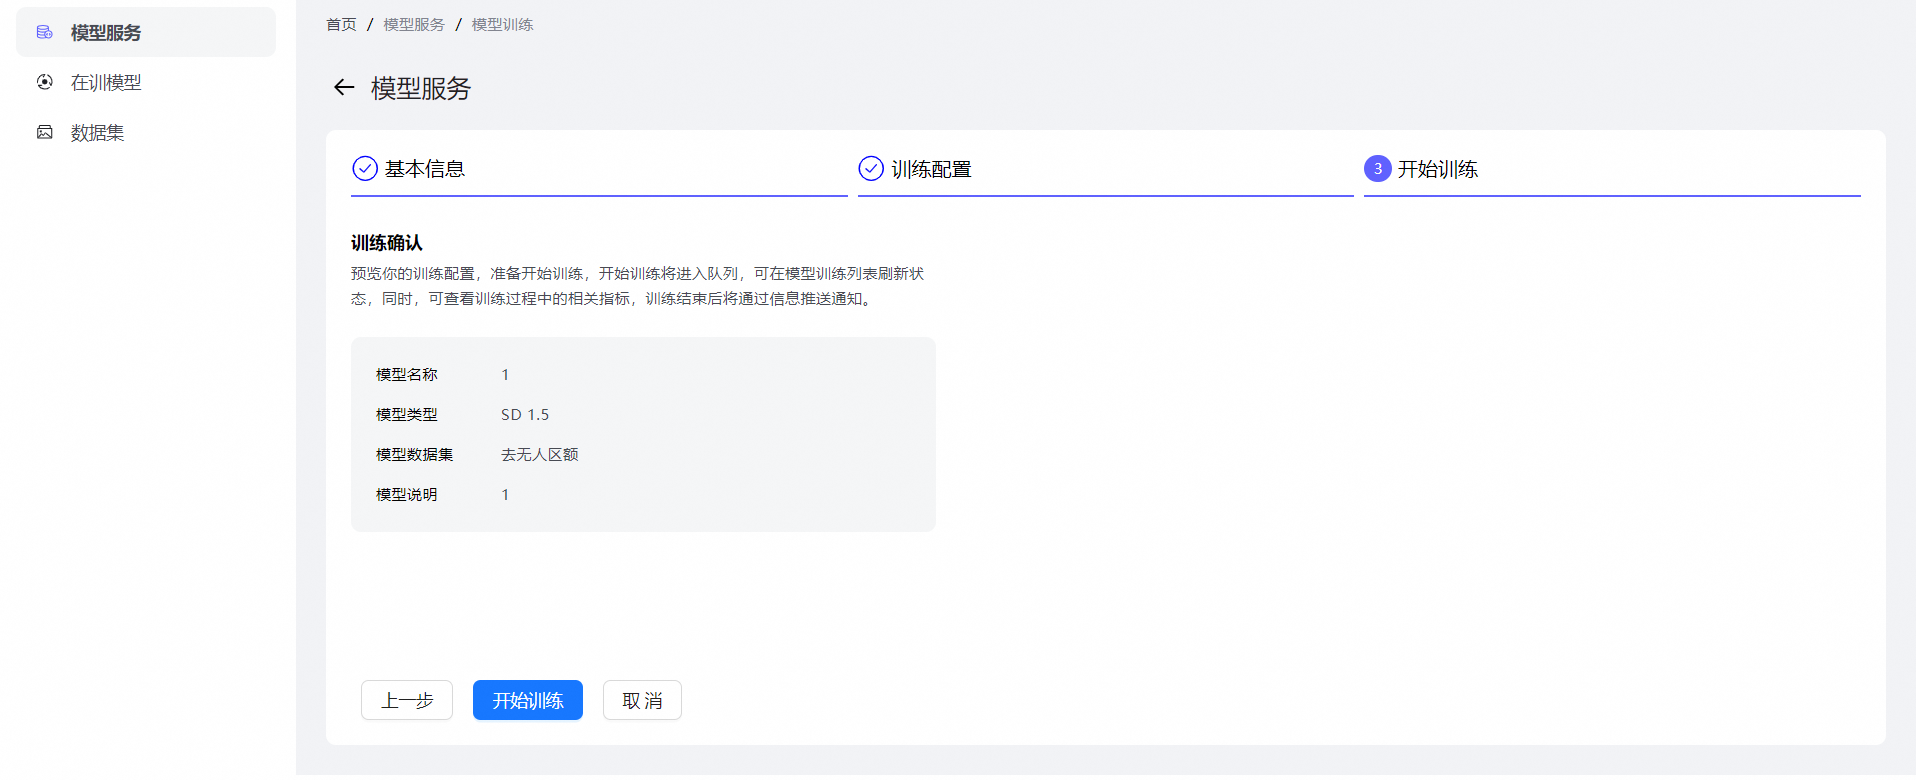Click the 数据集 sidebar icon
Image resolution: width=1916 pixels, height=780 pixels.
pyautogui.click(x=45, y=132)
